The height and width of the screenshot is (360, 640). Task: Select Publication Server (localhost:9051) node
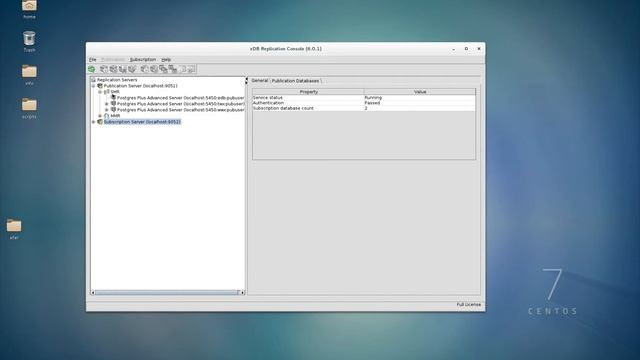pyautogui.click(x=140, y=86)
